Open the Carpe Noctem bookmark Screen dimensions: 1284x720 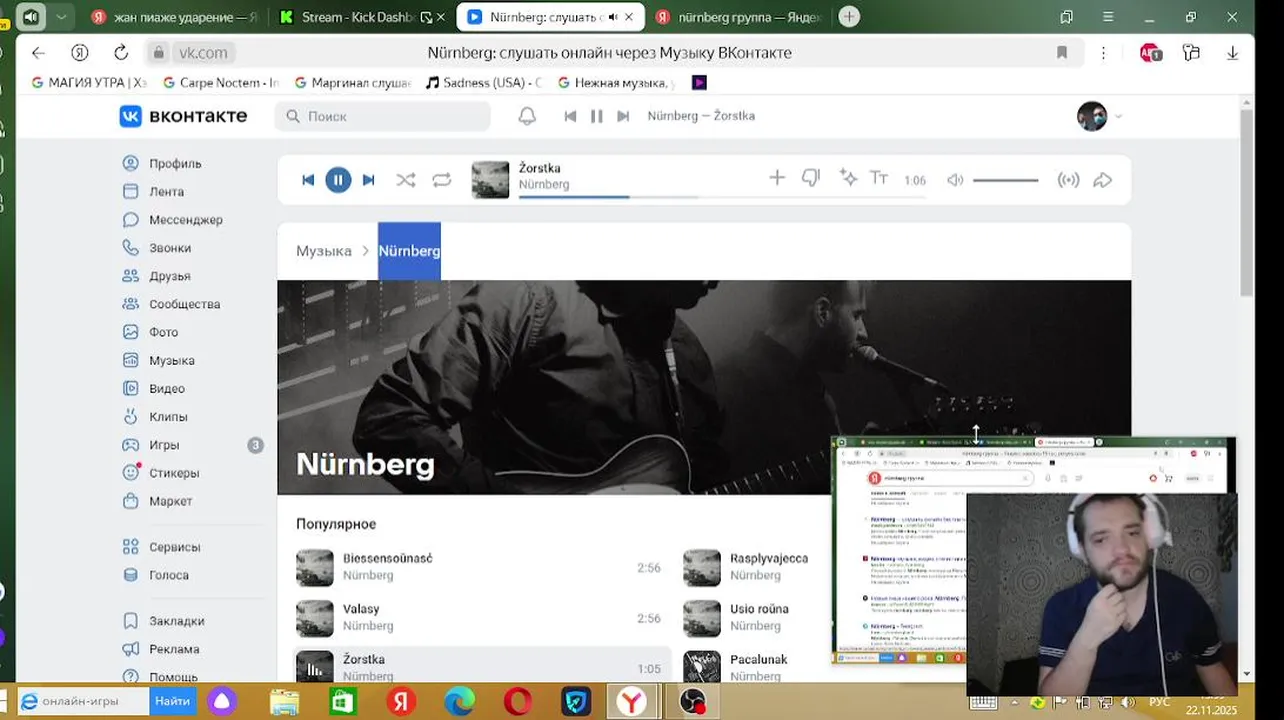tap(220, 83)
